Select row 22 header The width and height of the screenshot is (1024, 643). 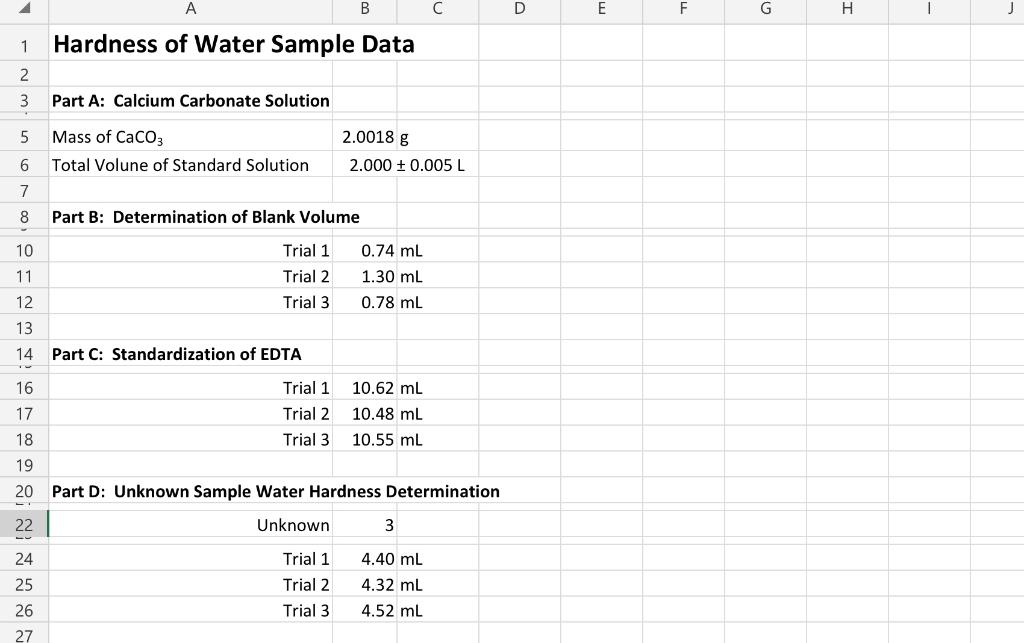[22, 525]
